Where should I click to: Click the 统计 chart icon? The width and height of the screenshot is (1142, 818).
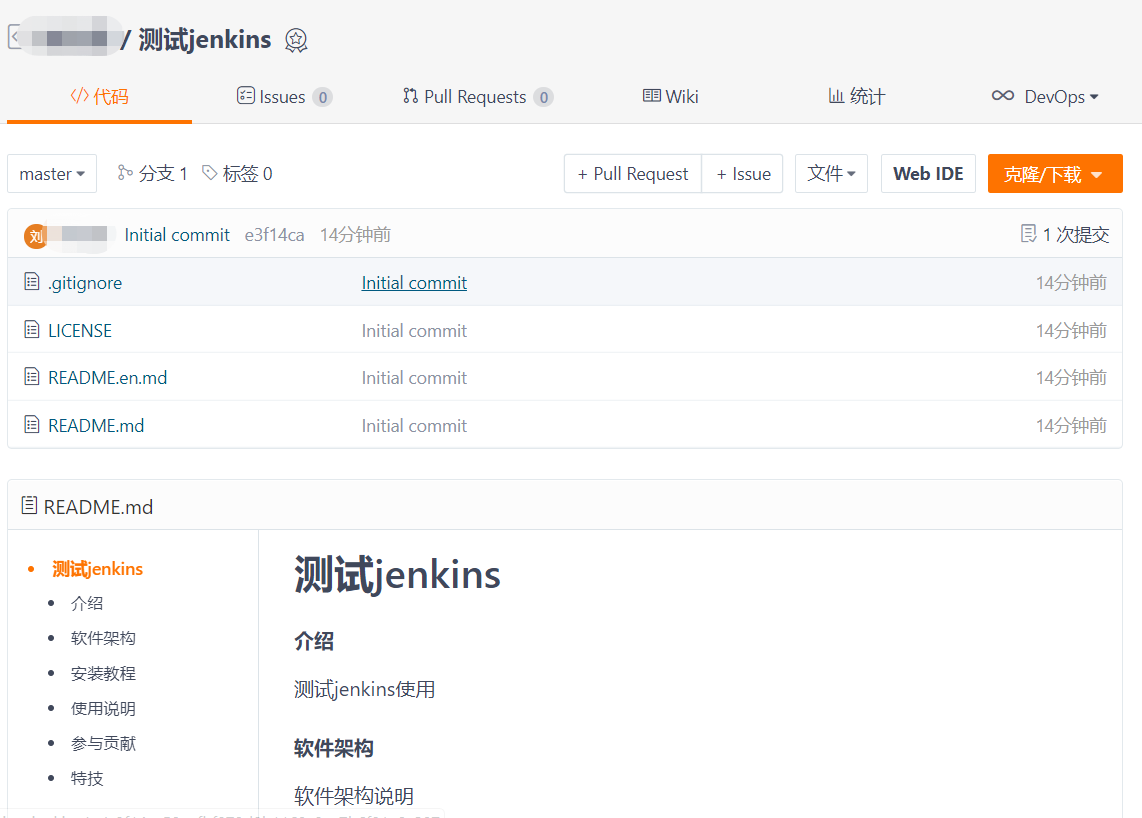coord(836,95)
